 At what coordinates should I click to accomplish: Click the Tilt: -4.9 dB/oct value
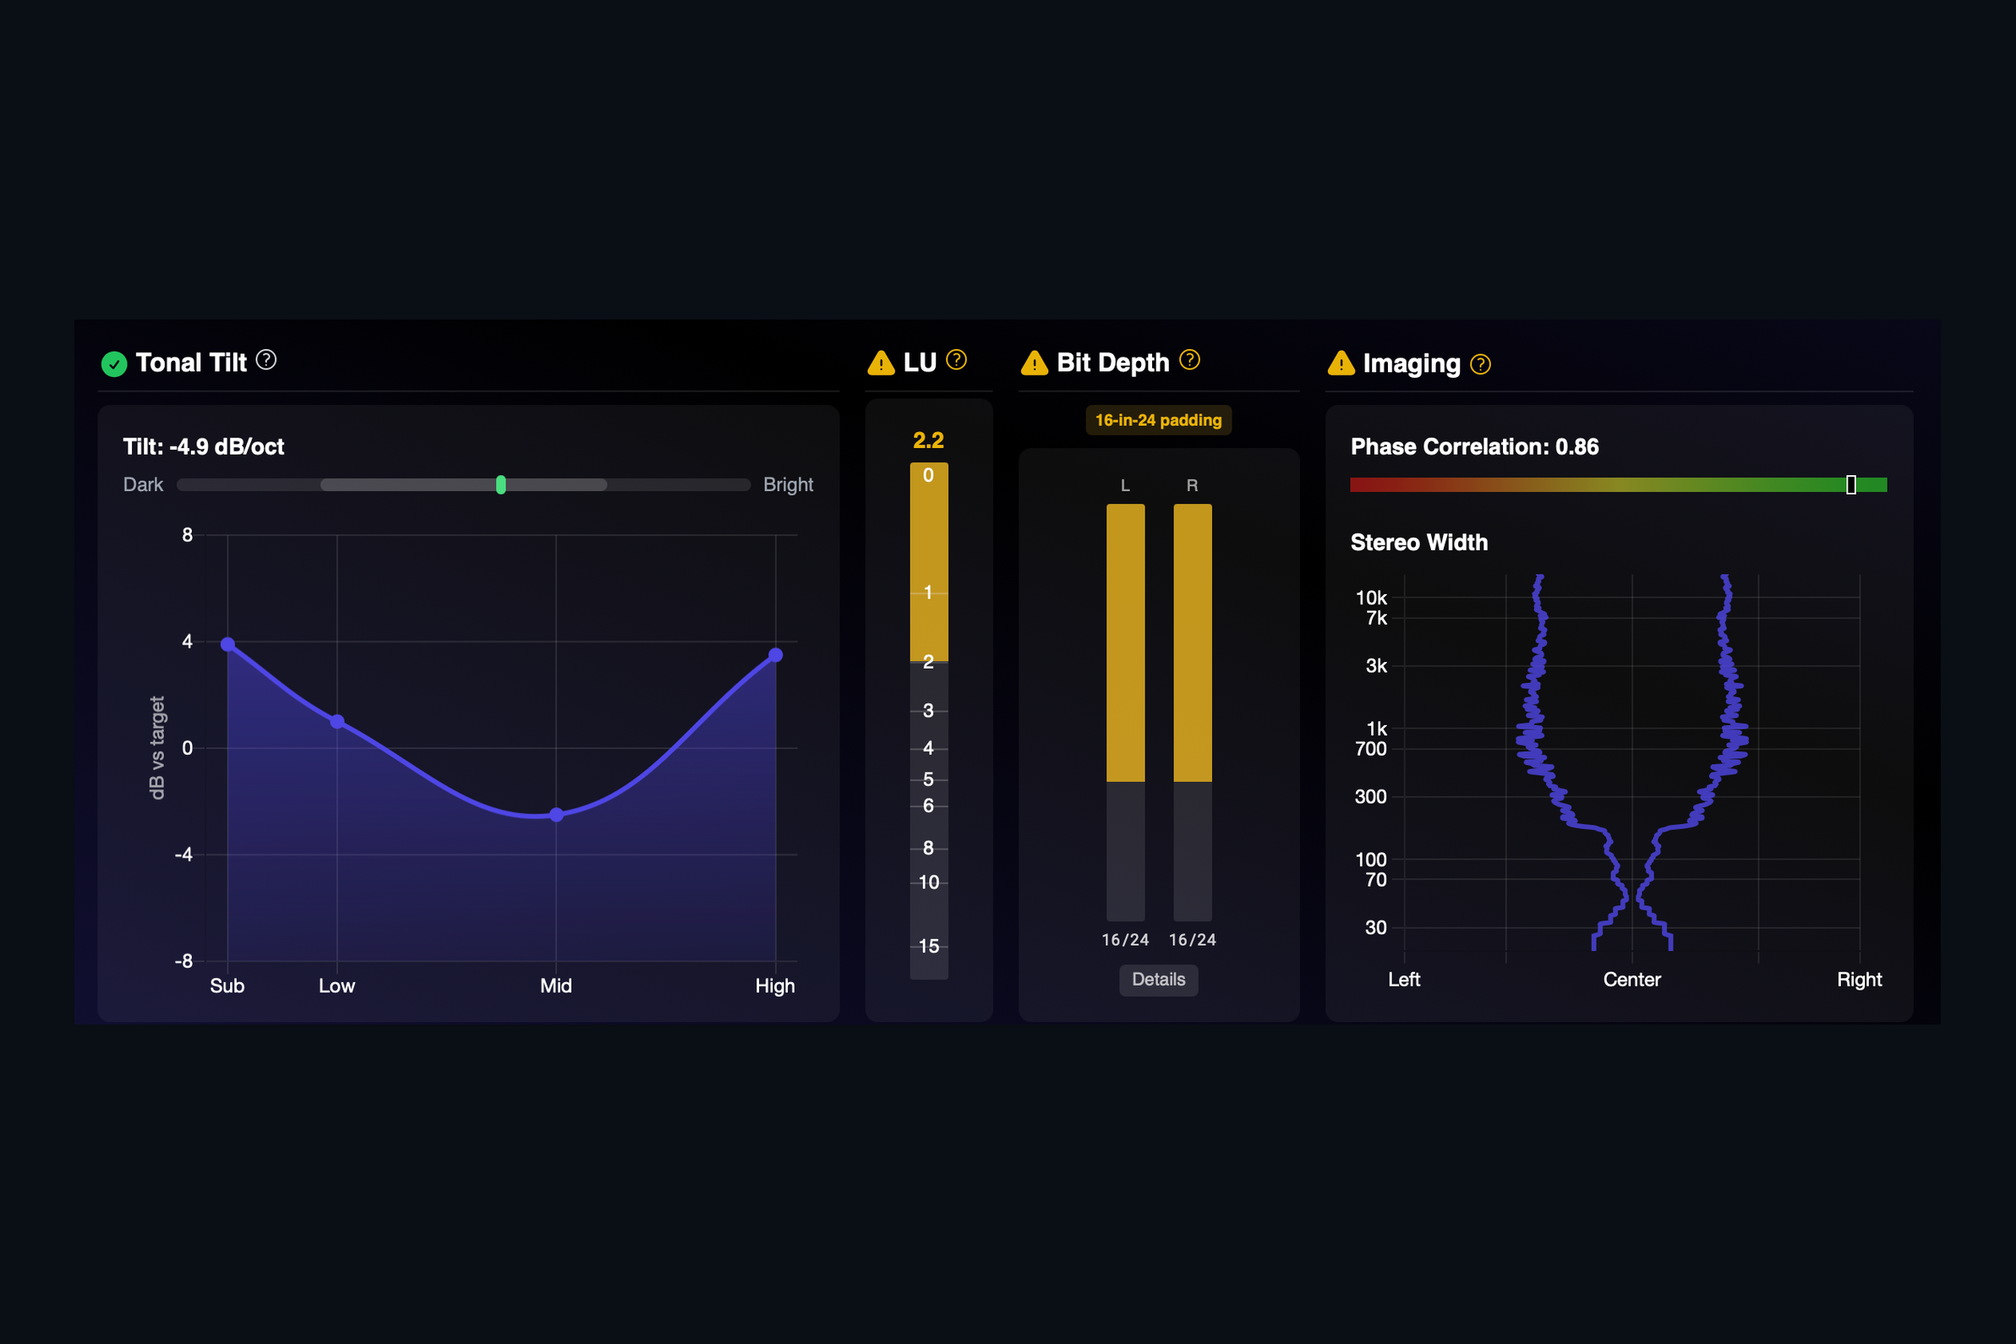[204, 447]
